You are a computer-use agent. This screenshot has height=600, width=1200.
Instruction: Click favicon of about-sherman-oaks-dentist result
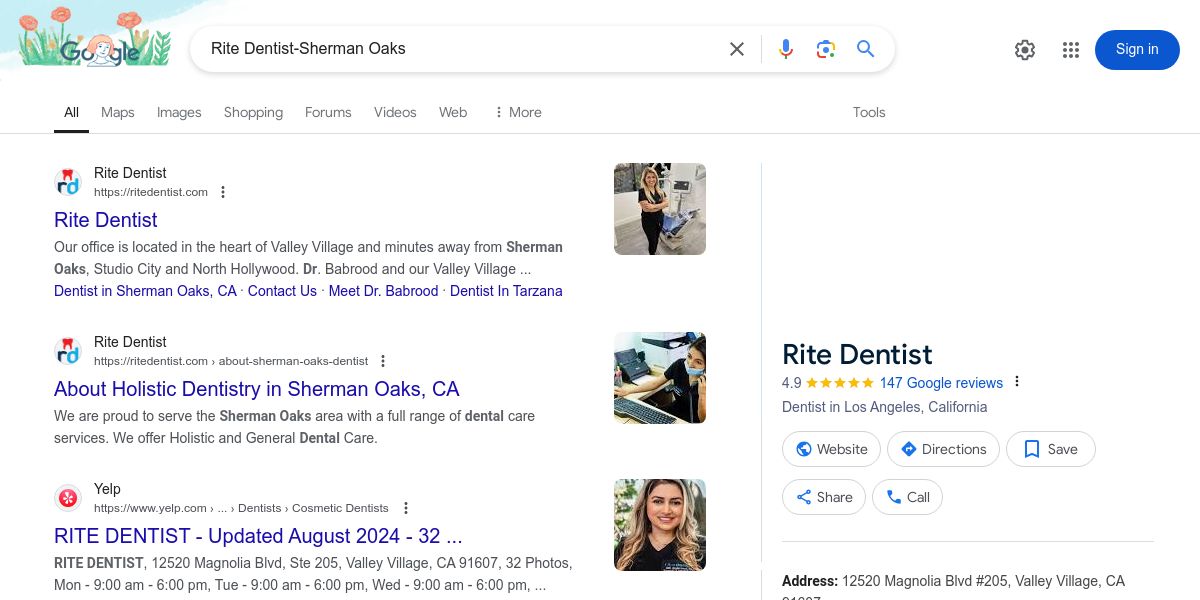tap(68, 351)
